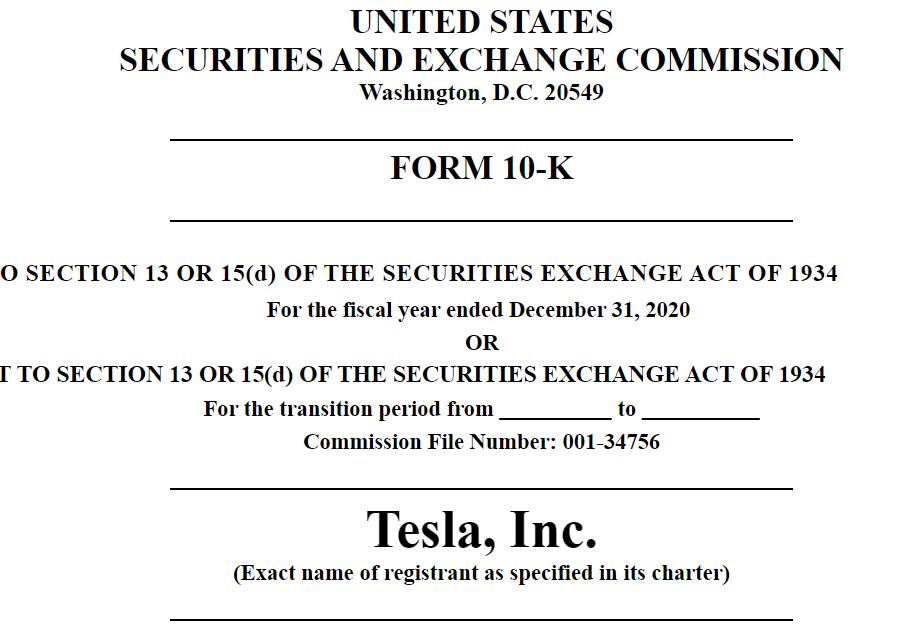
Task: Click the "December 31, 2020" date
Action: (599, 310)
